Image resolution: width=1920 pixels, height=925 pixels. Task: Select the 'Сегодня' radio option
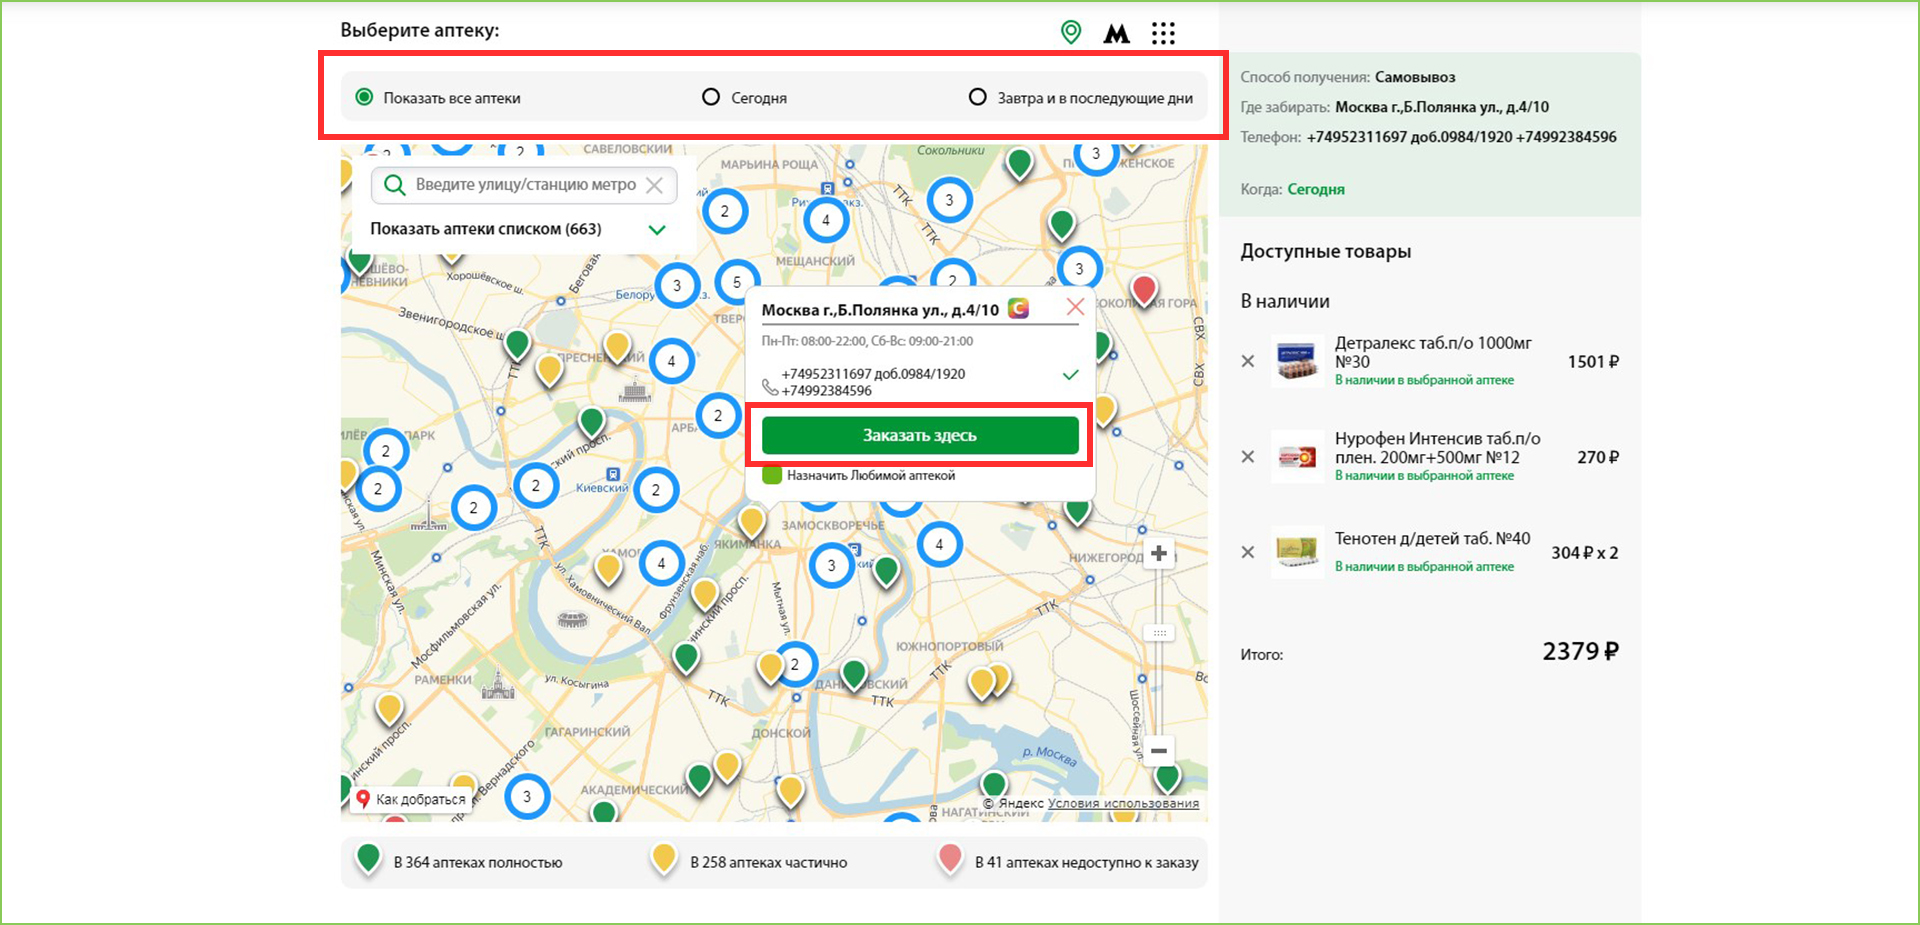pos(711,97)
